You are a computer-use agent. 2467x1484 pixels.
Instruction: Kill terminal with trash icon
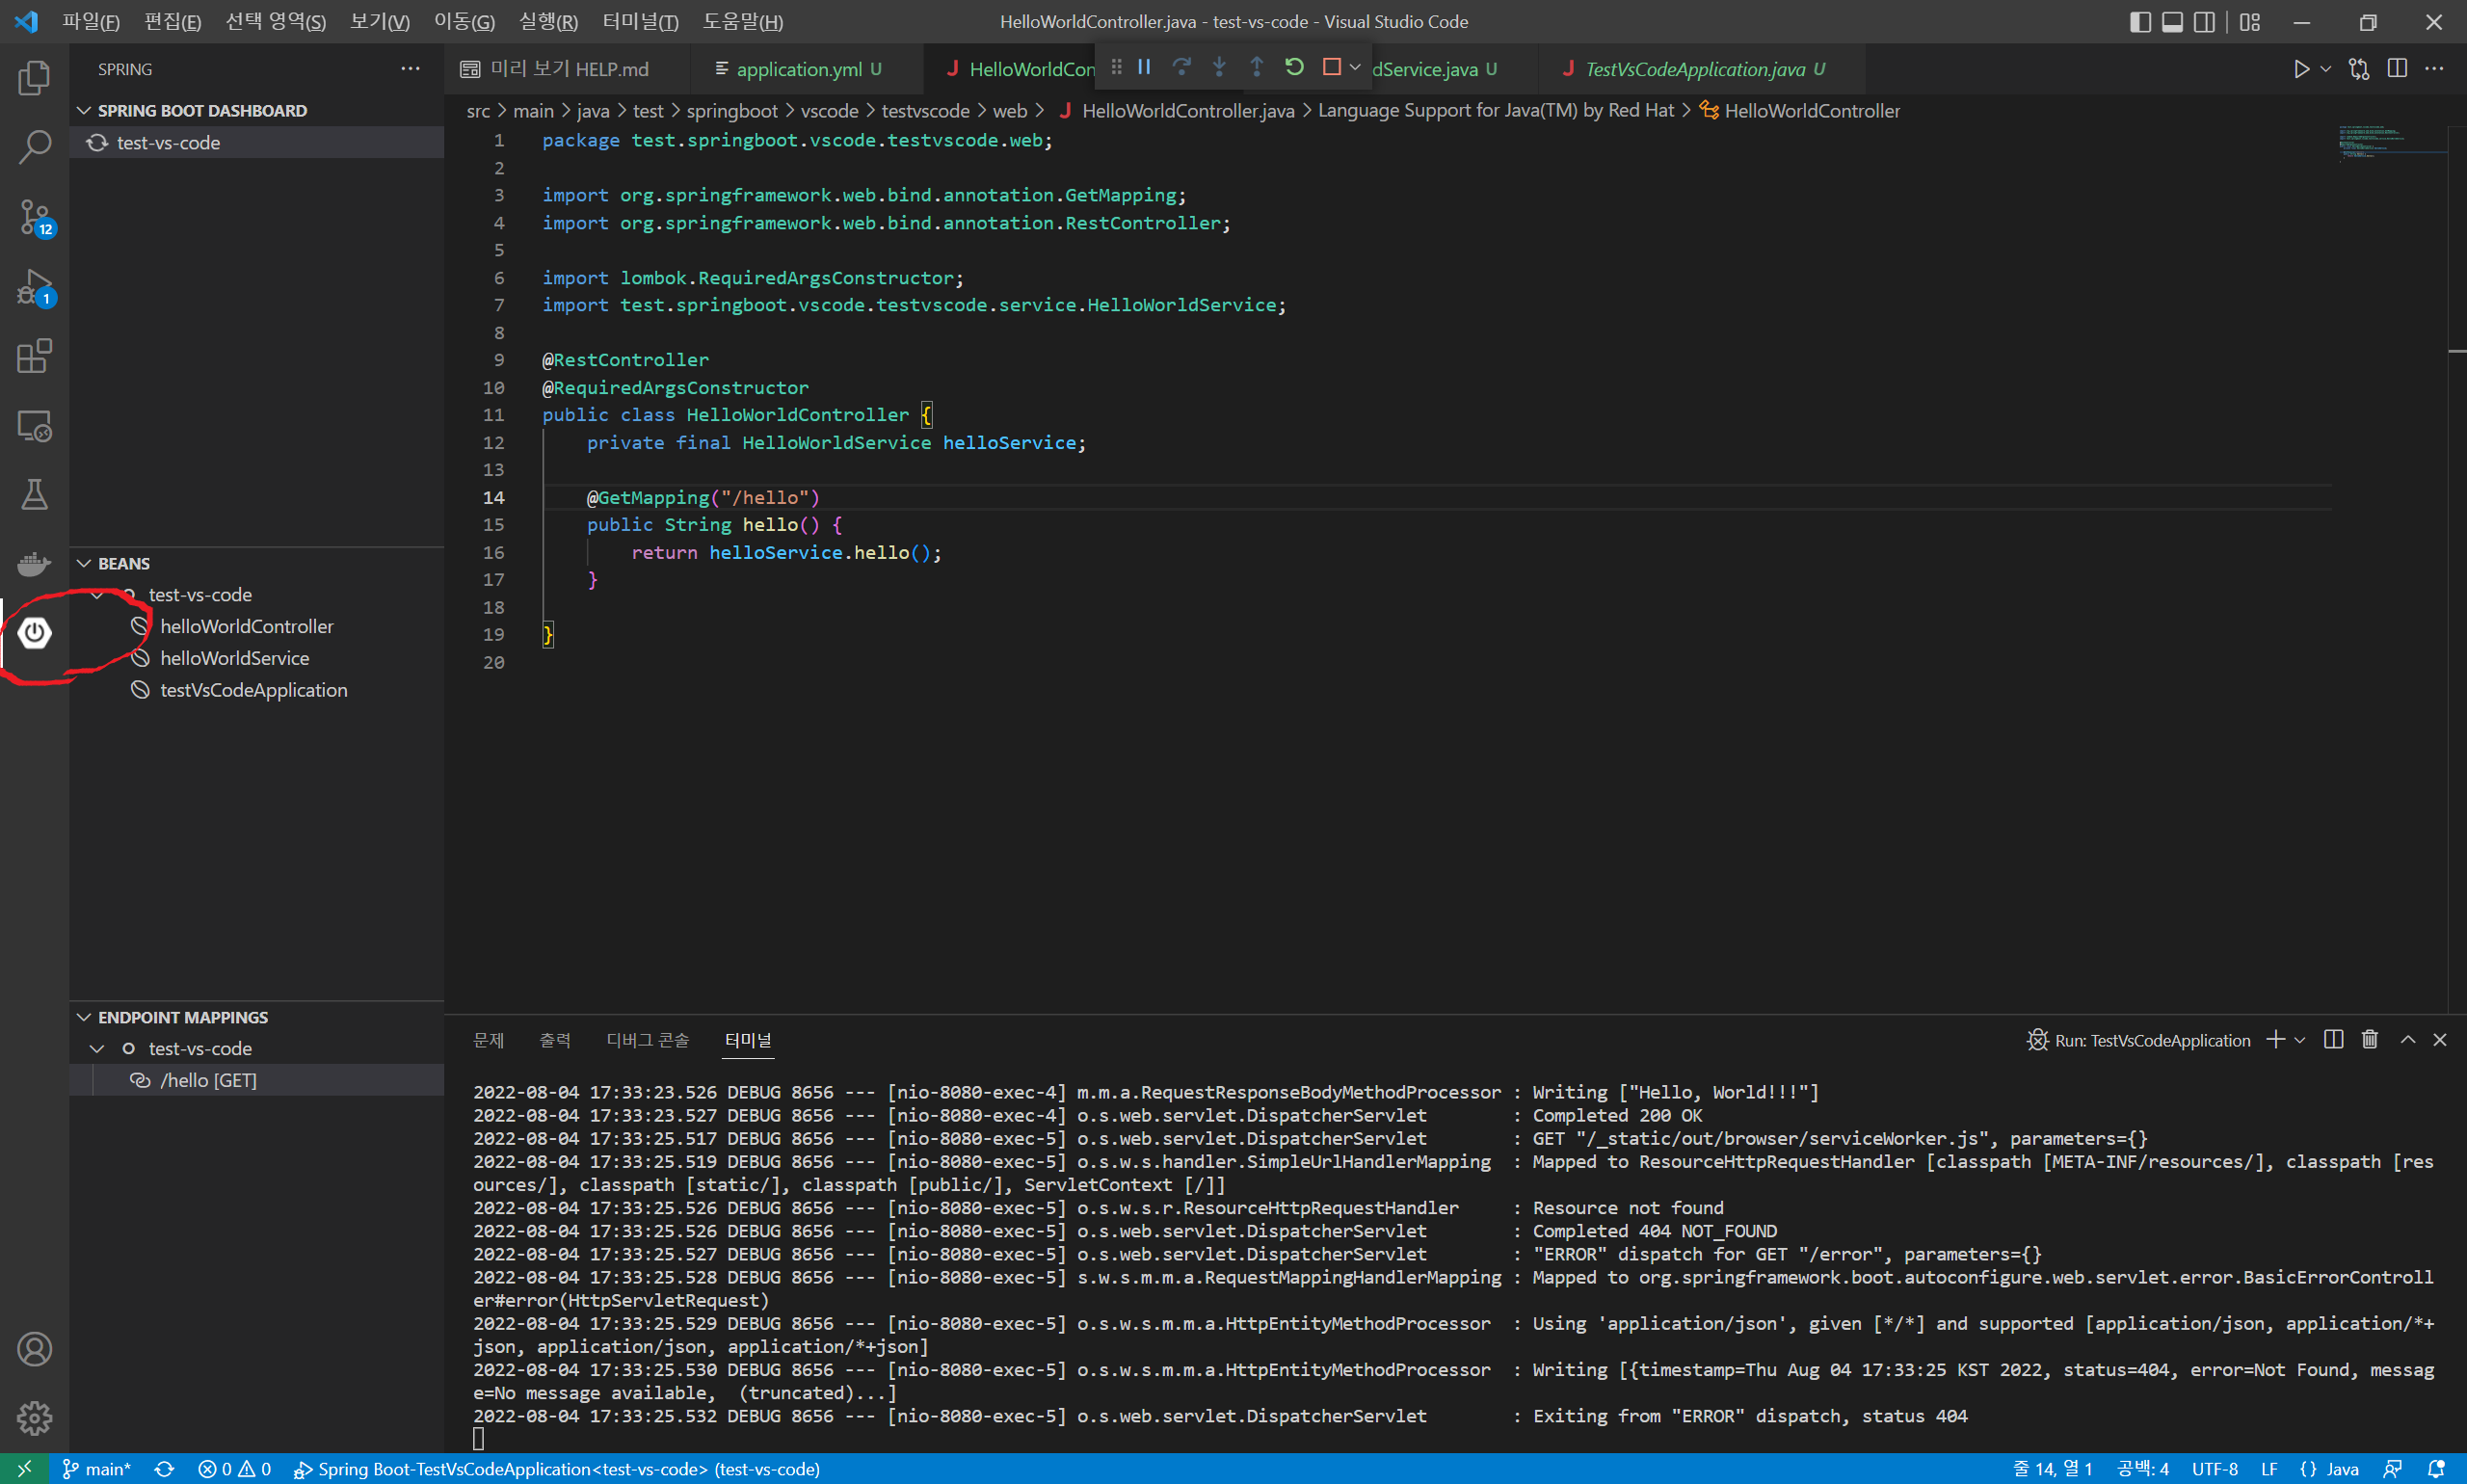[2370, 1040]
